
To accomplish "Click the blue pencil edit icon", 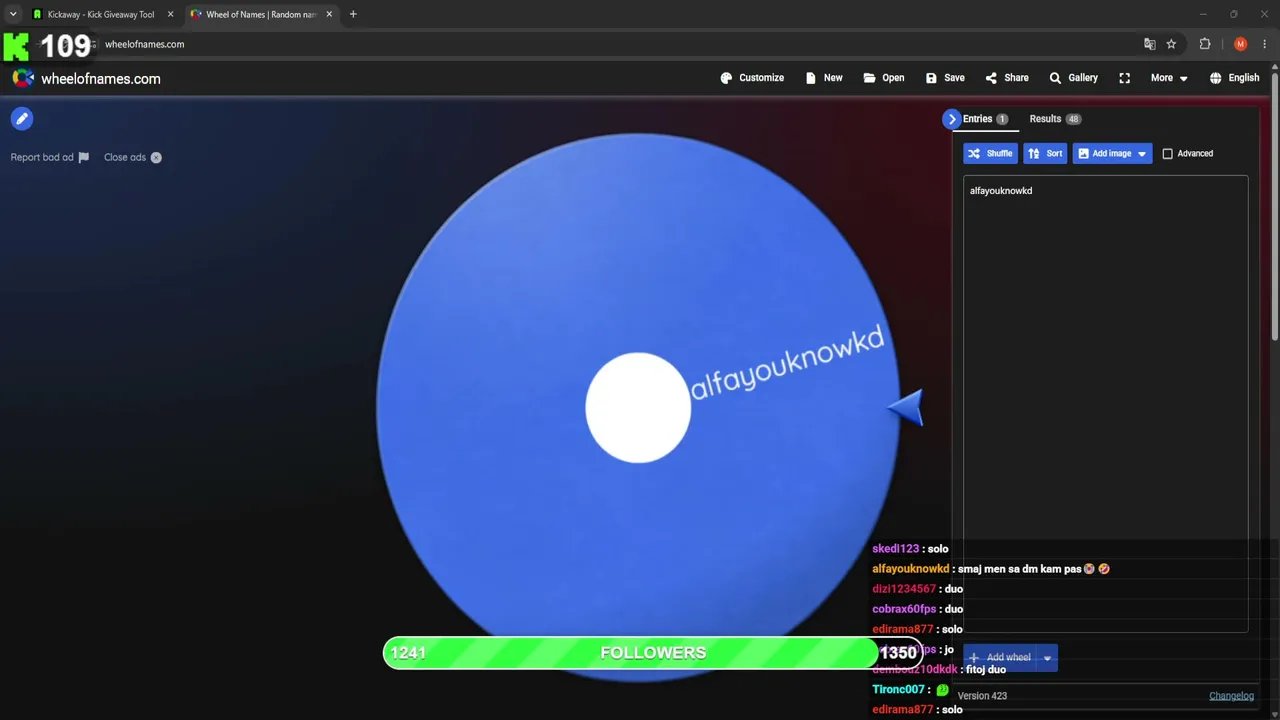I will click(x=22, y=119).
